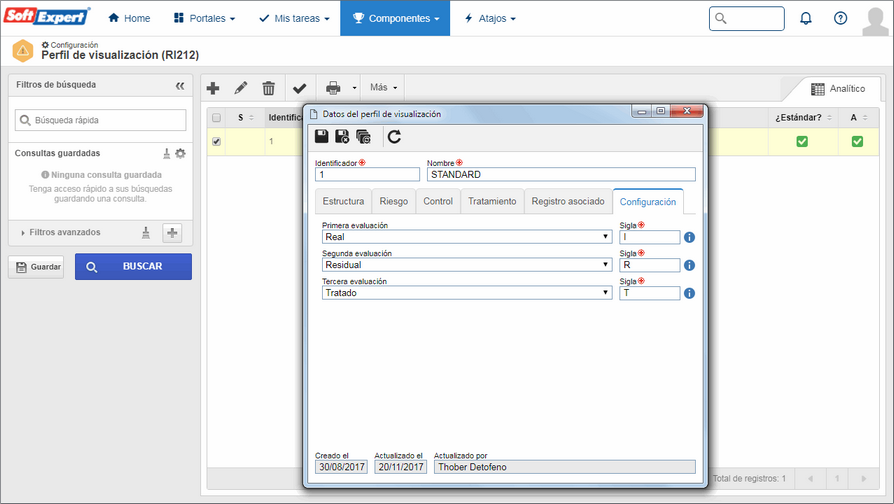This screenshot has width=894, height=504.
Task: Clear saved queries with broom icon
Action: [x=166, y=153]
